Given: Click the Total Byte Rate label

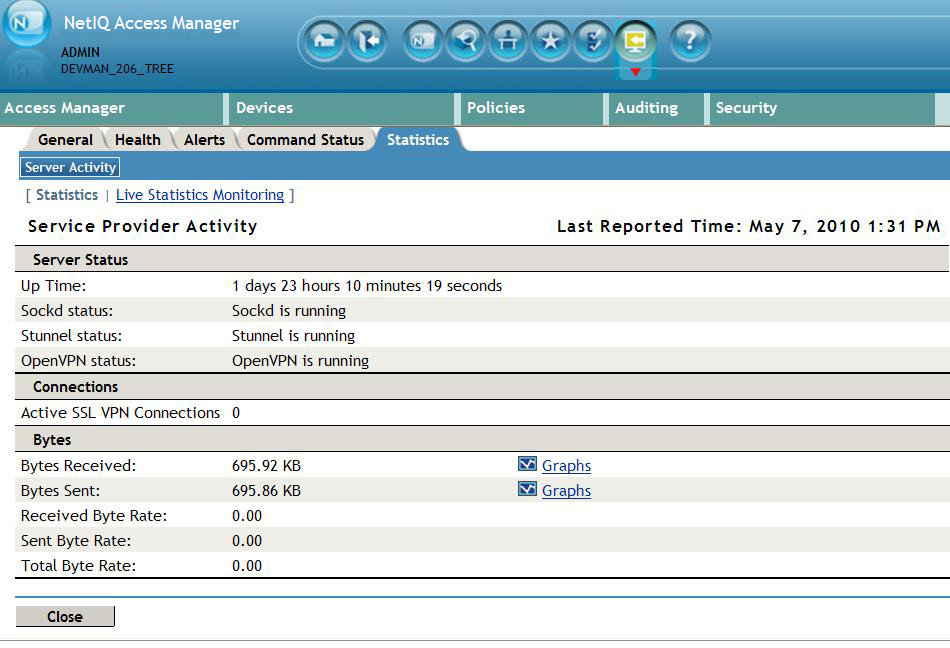Looking at the screenshot, I should point(78,566).
